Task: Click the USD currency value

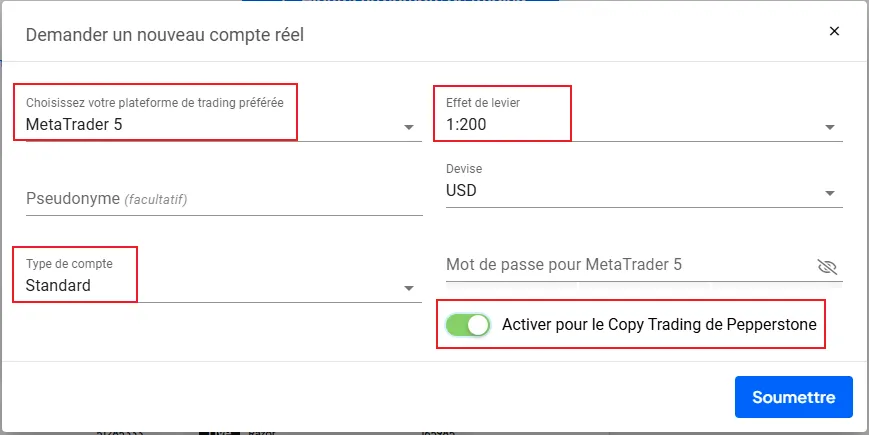Action: pyautogui.click(x=461, y=190)
